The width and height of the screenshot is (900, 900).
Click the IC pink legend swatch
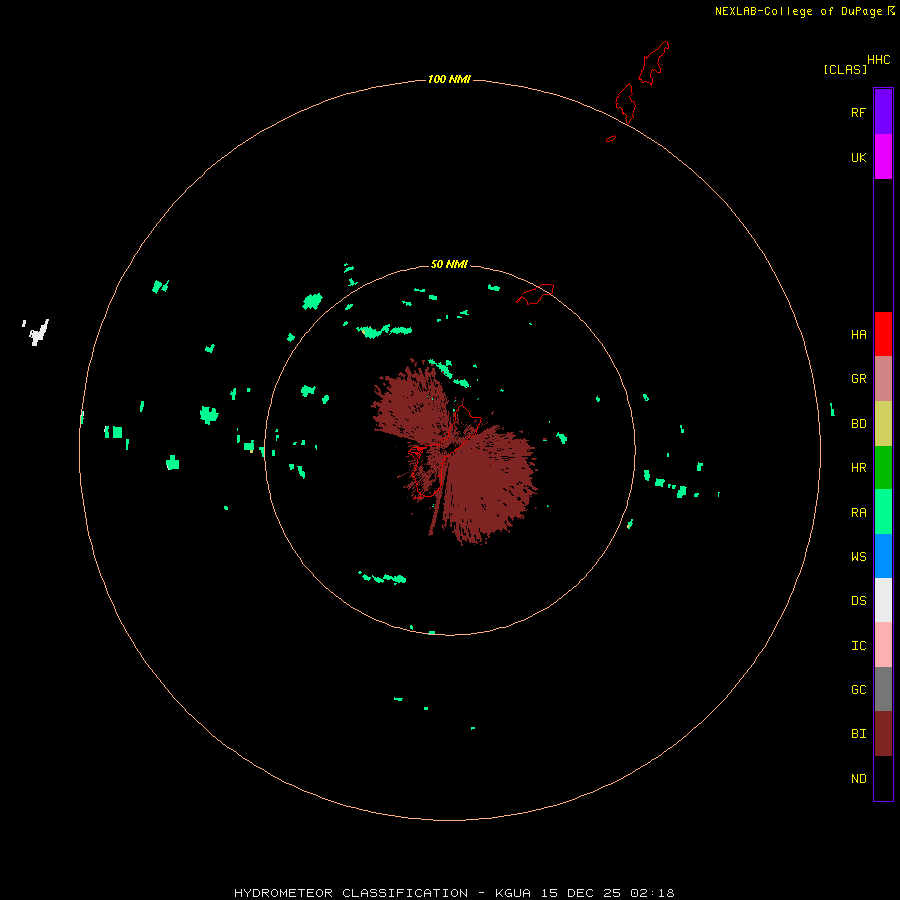click(x=883, y=645)
